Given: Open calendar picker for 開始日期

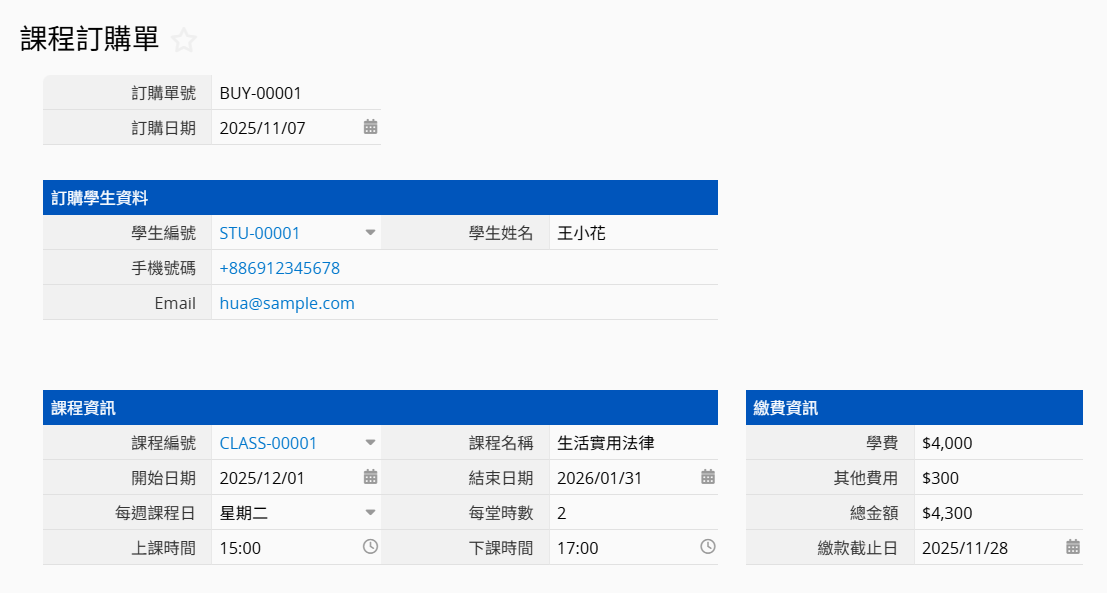Looking at the screenshot, I should [x=370, y=477].
